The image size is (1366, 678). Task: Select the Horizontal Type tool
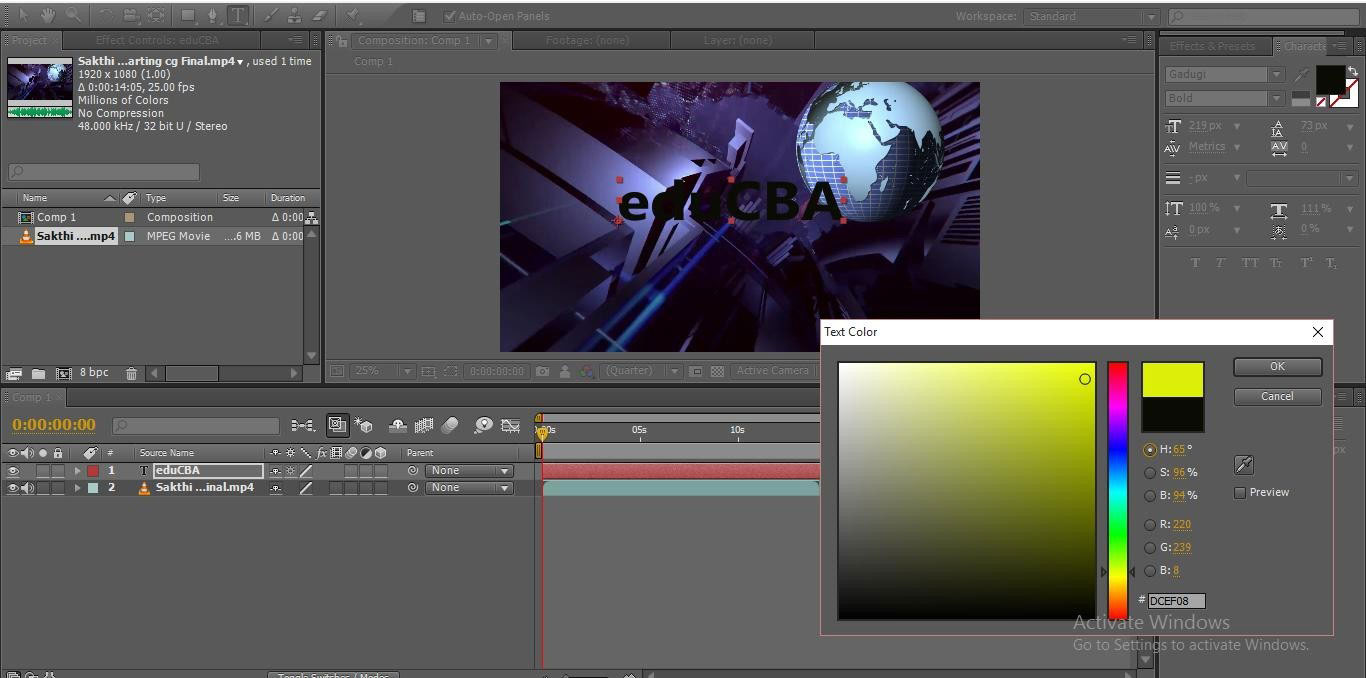238,16
